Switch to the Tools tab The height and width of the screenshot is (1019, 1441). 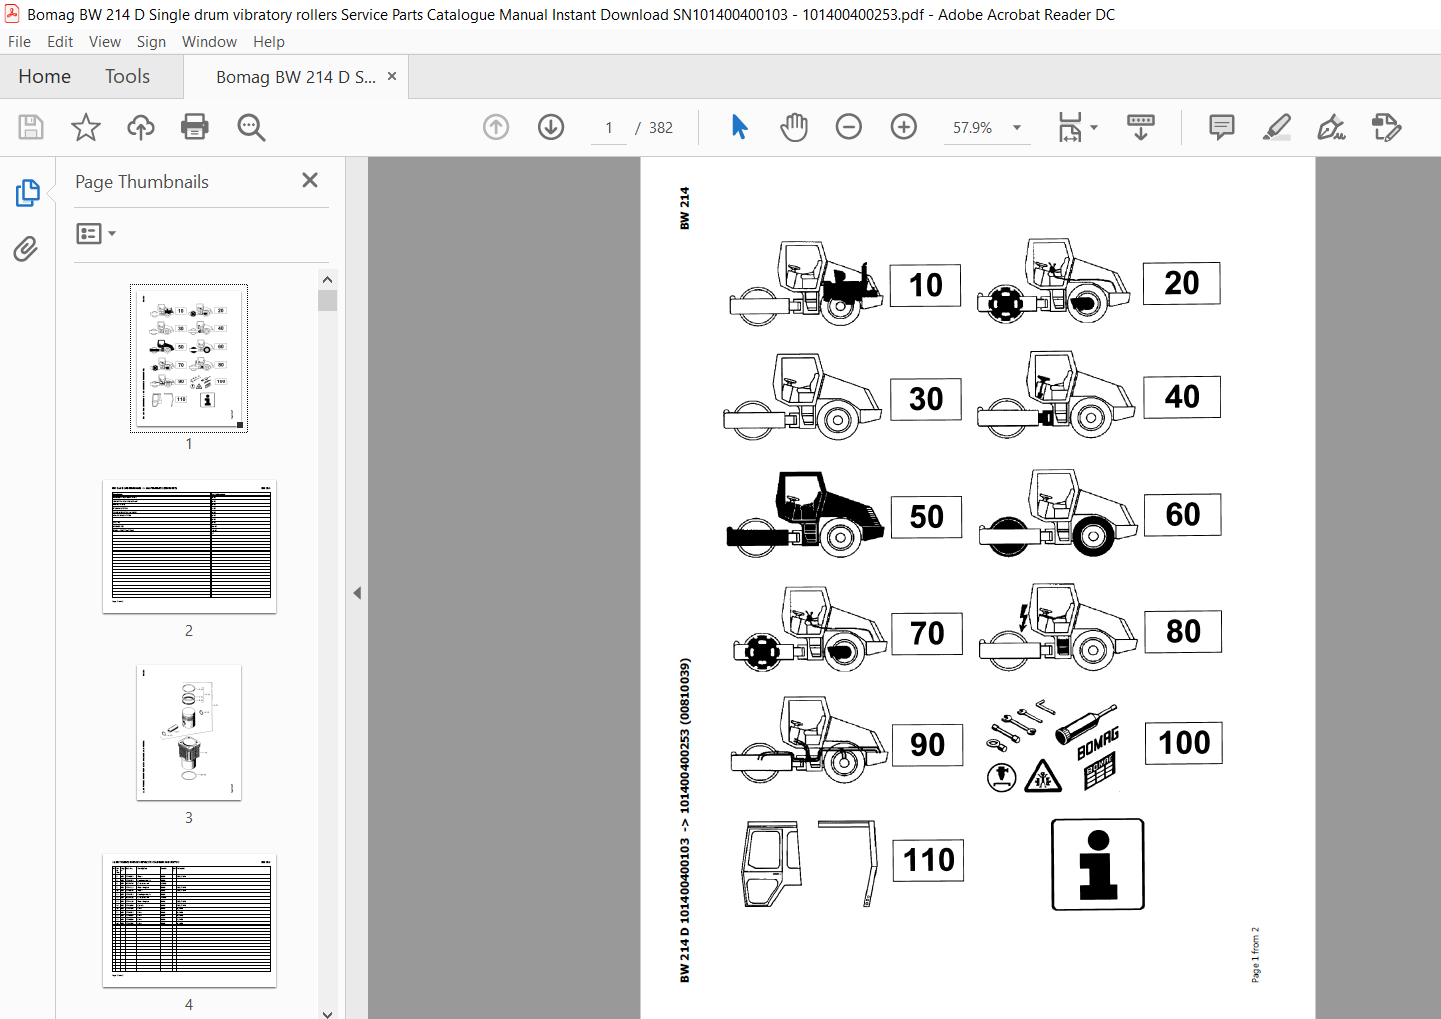tap(127, 77)
